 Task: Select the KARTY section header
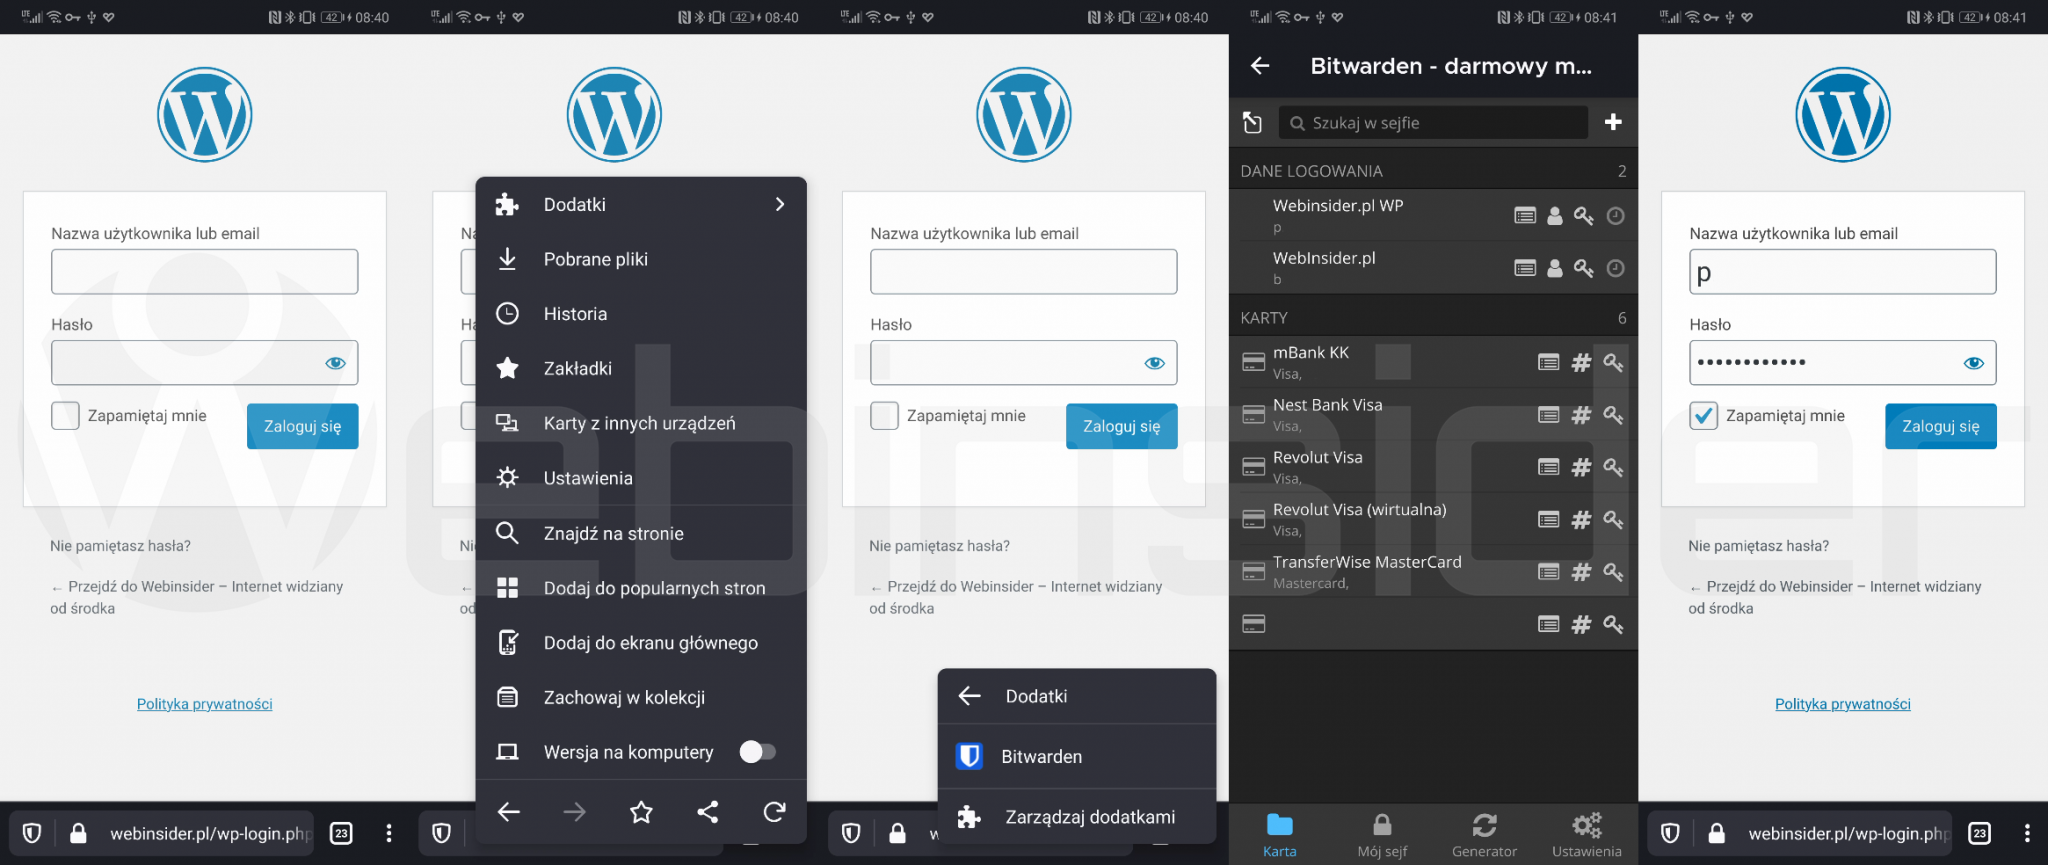[1433, 318]
